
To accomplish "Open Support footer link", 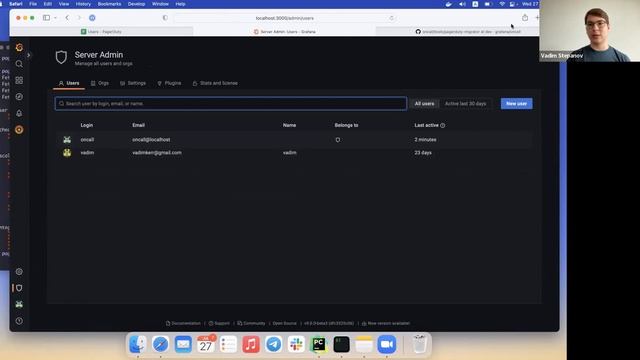I will (x=219, y=323).
